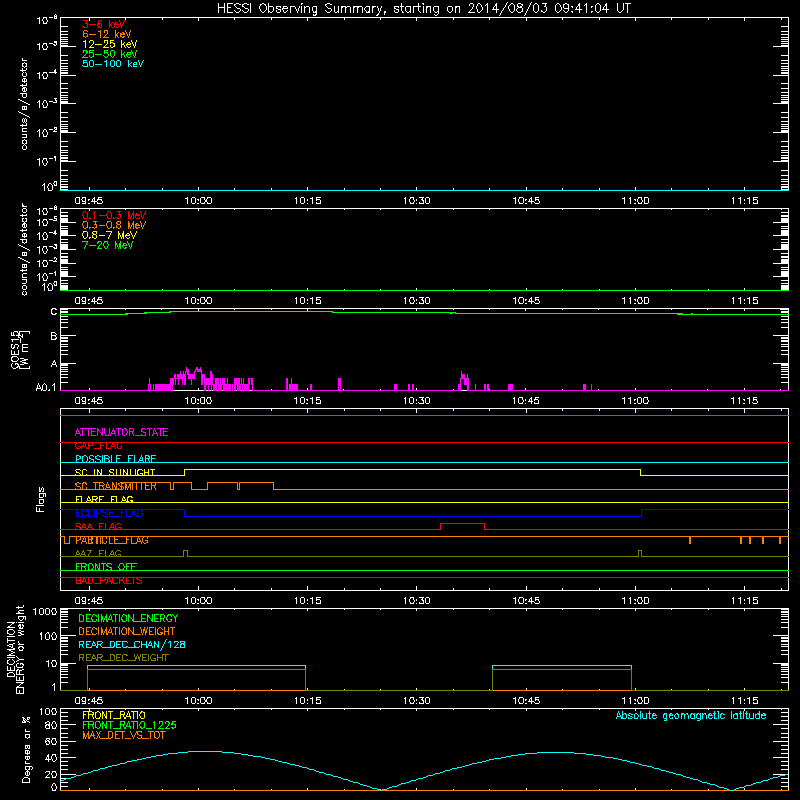The height and width of the screenshot is (800, 800).
Task: Click the 10:15 tick under the keV panel
Action: point(308,201)
